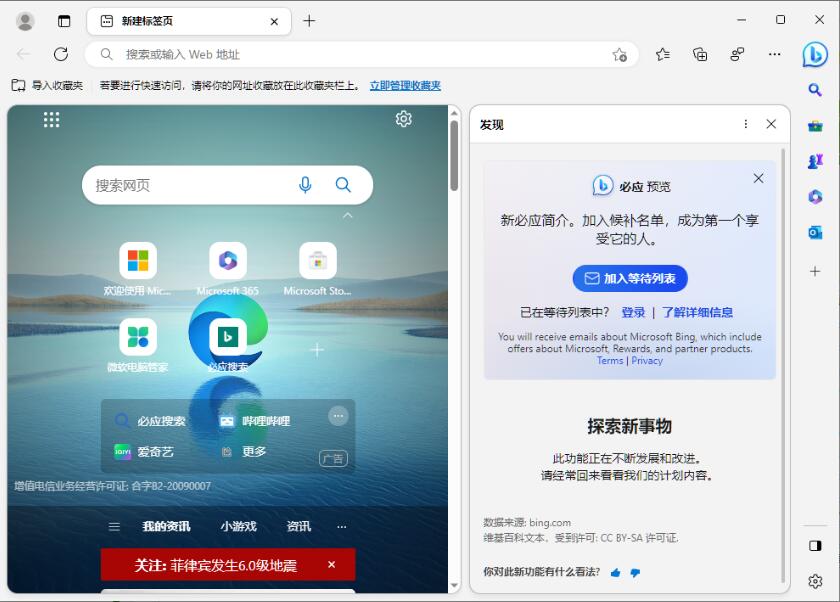
Task: Open the apps grid launcher icon
Action: [x=51, y=119]
